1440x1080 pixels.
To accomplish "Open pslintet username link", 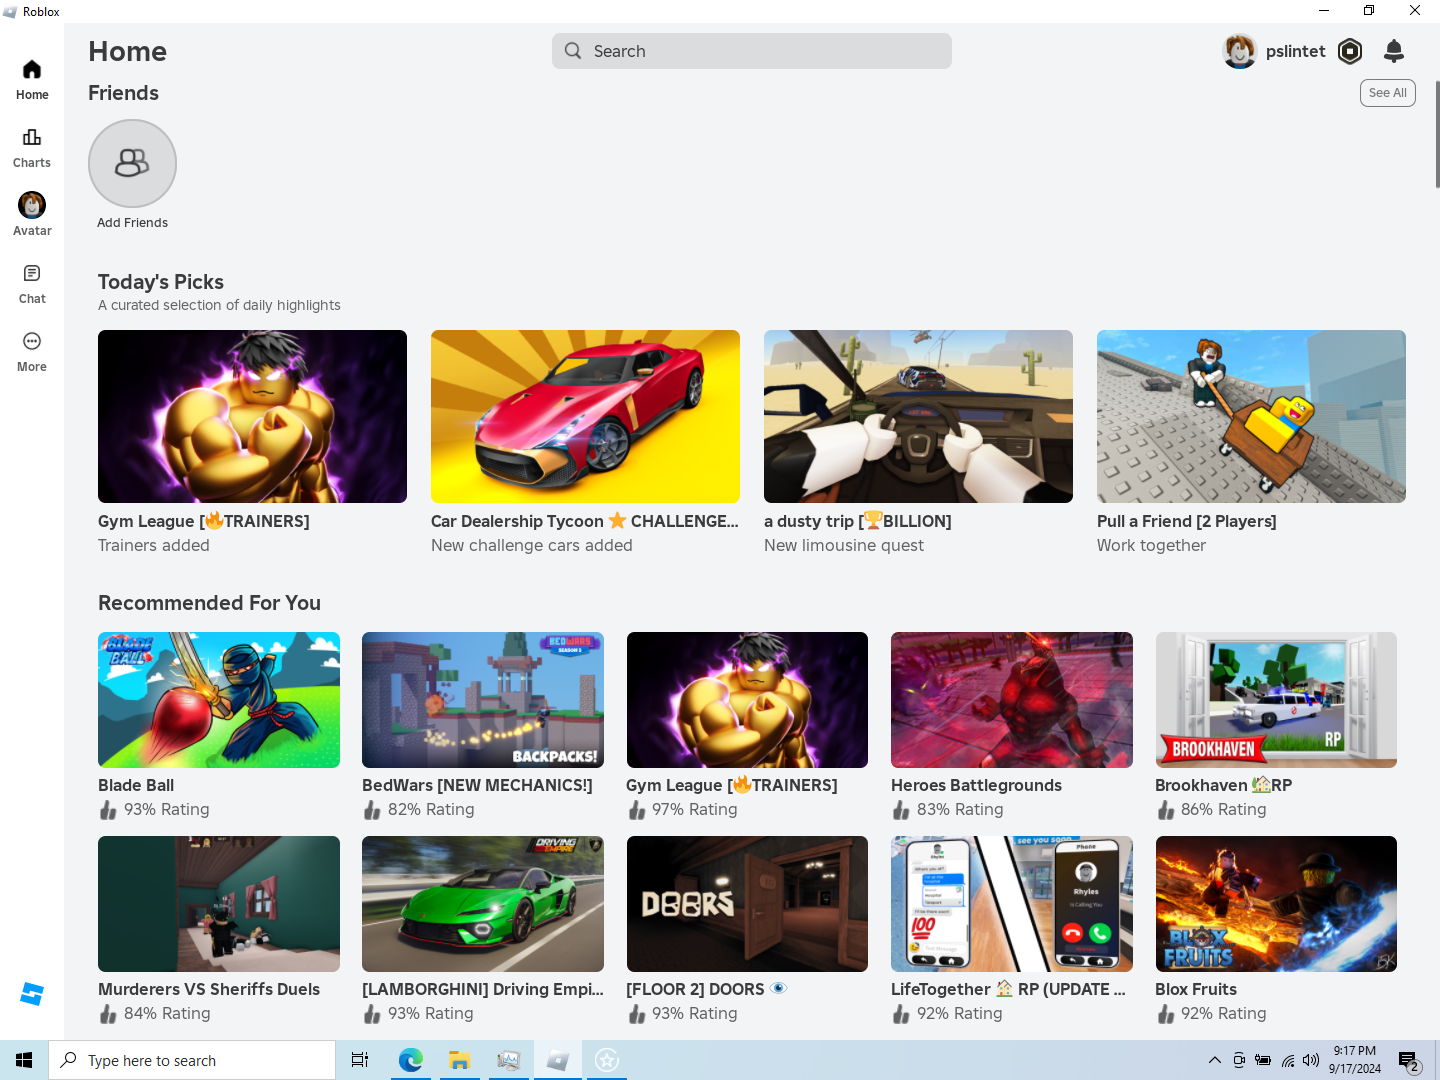I will coord(1295,51).
